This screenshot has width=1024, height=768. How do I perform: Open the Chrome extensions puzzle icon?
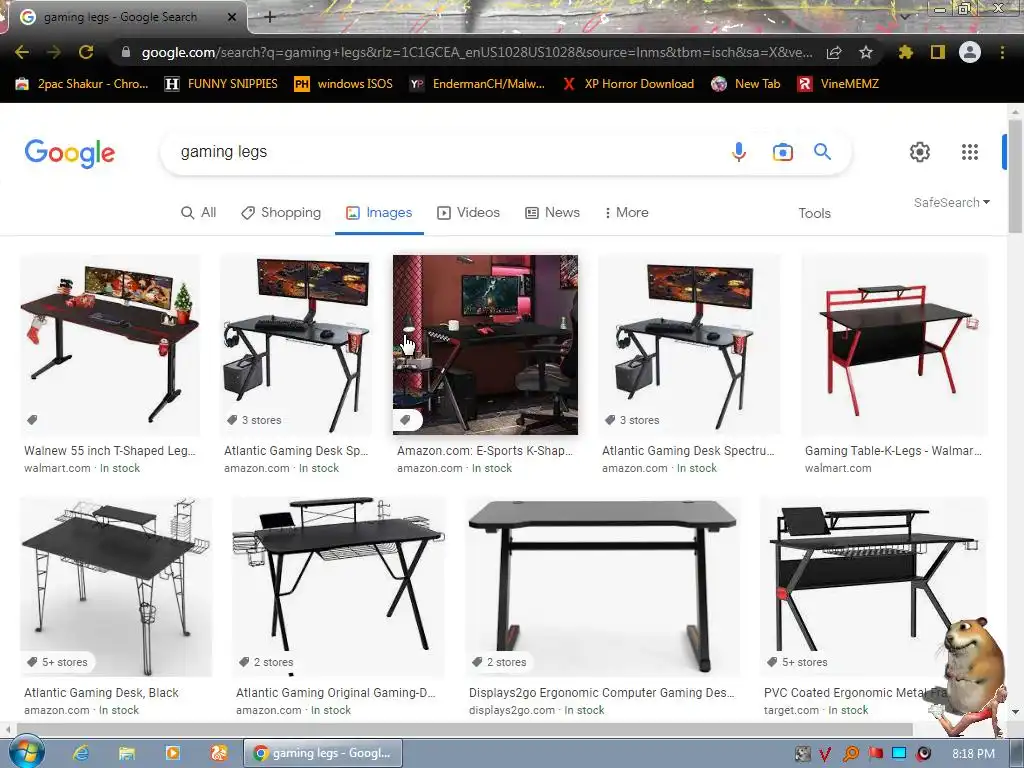click(906, 52)
